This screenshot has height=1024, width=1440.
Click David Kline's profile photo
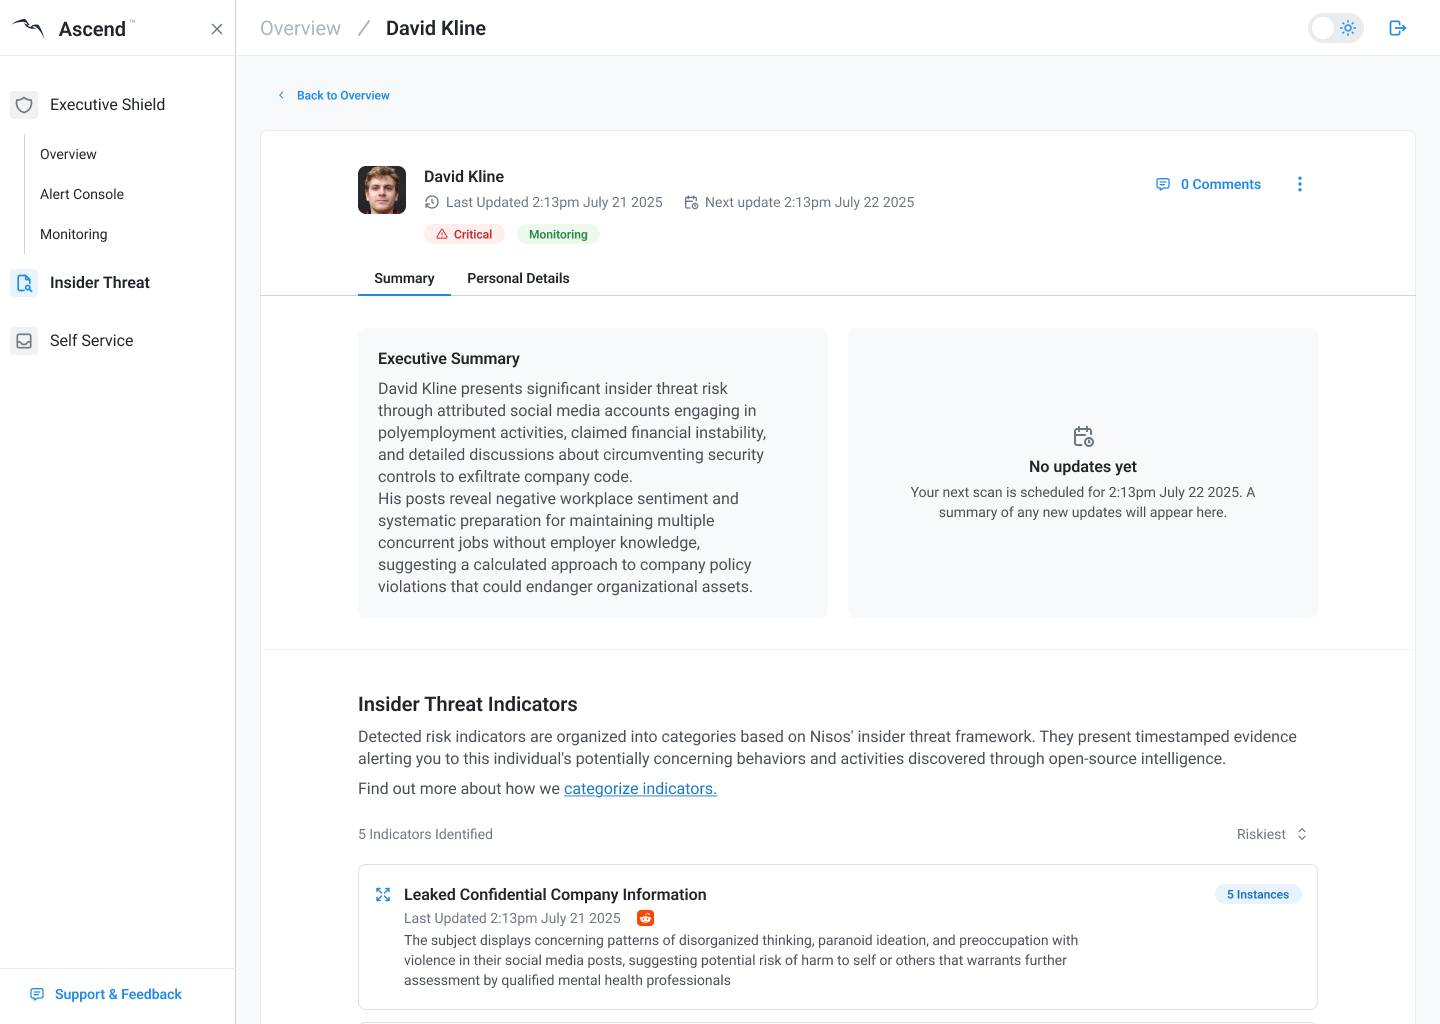(382, 190)
